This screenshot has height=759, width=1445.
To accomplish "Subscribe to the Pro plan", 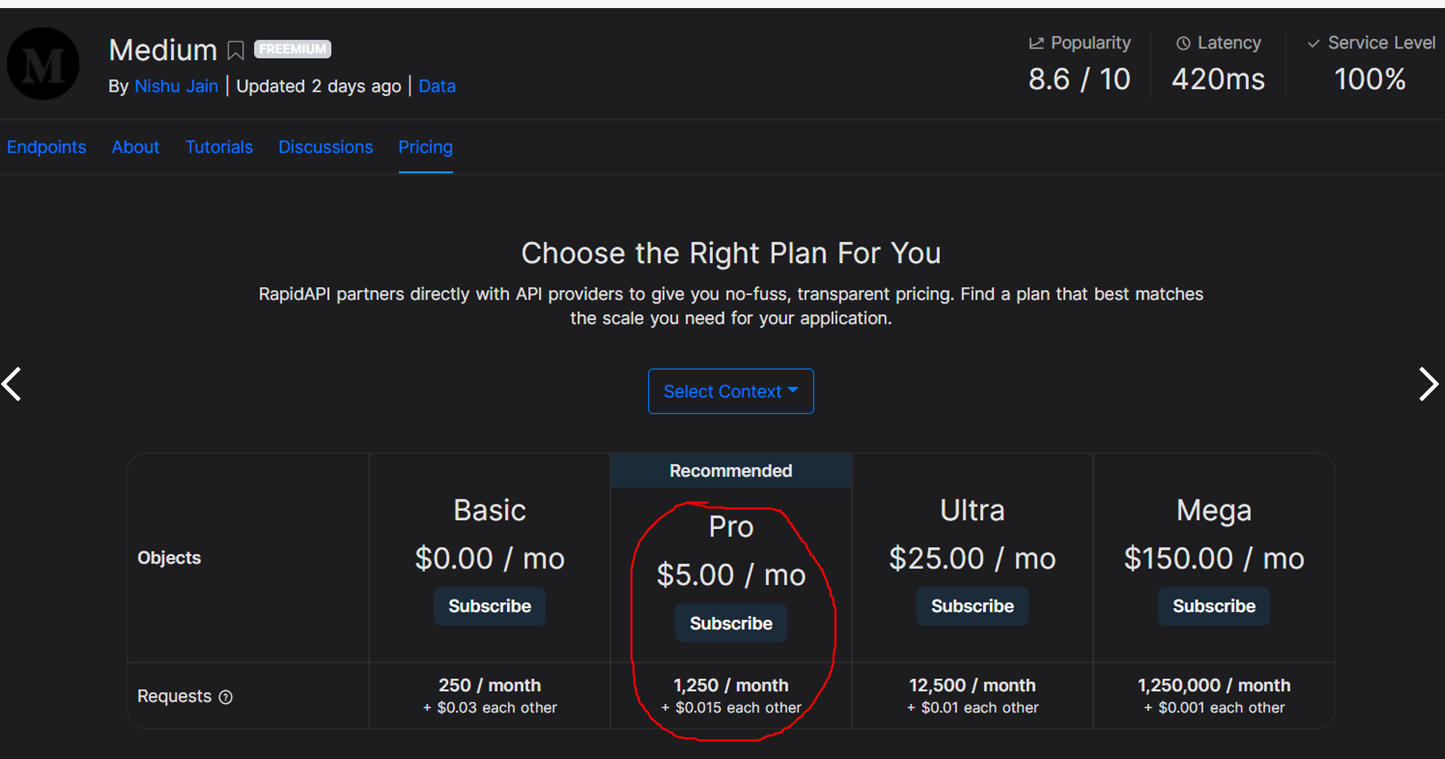I will click(x=731, y=623).
